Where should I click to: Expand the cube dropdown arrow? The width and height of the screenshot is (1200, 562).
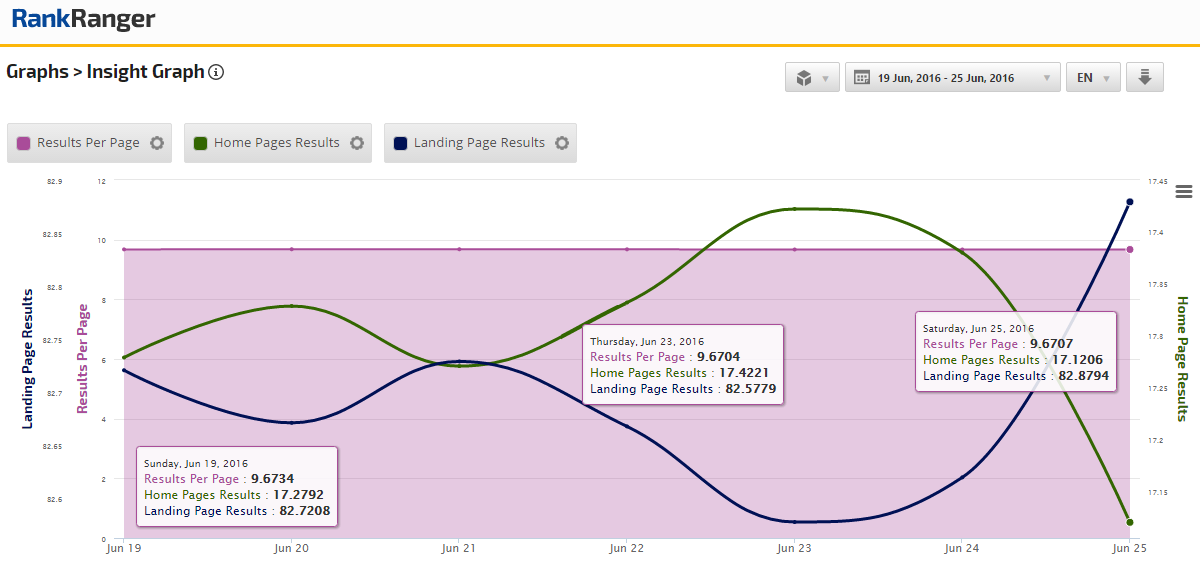coord(825,78)
